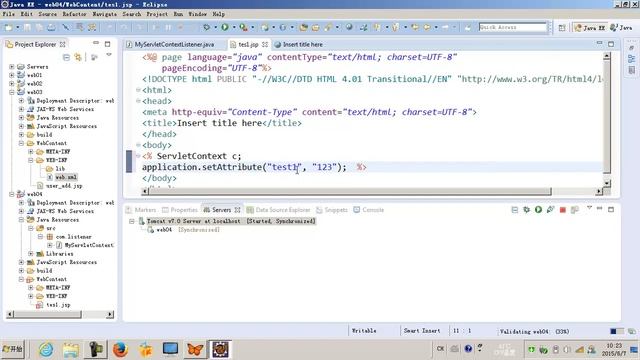Viewport: 640px width, 360px height.
Task: Open the File menu
Action: (9, 14)
